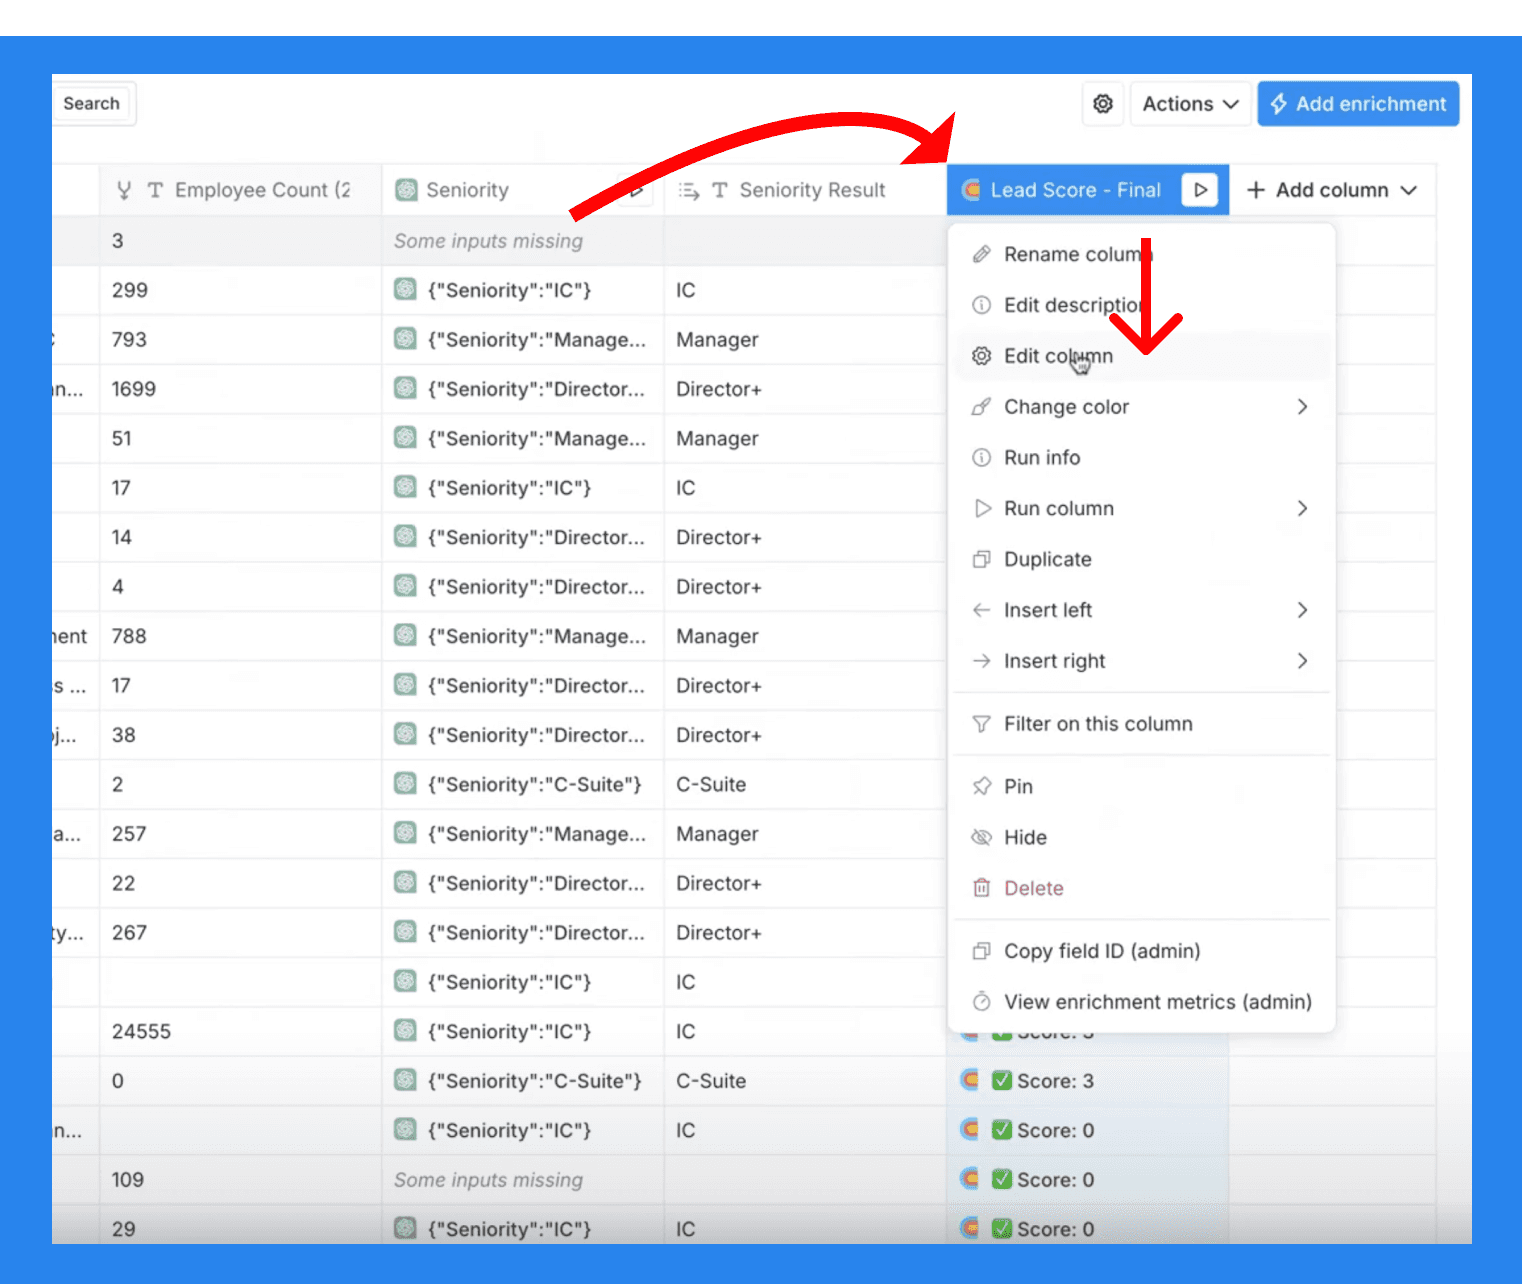This screenshot has height=1284, width=1522.
Task: Open Run info menu item
Action: click(1142, 458)
